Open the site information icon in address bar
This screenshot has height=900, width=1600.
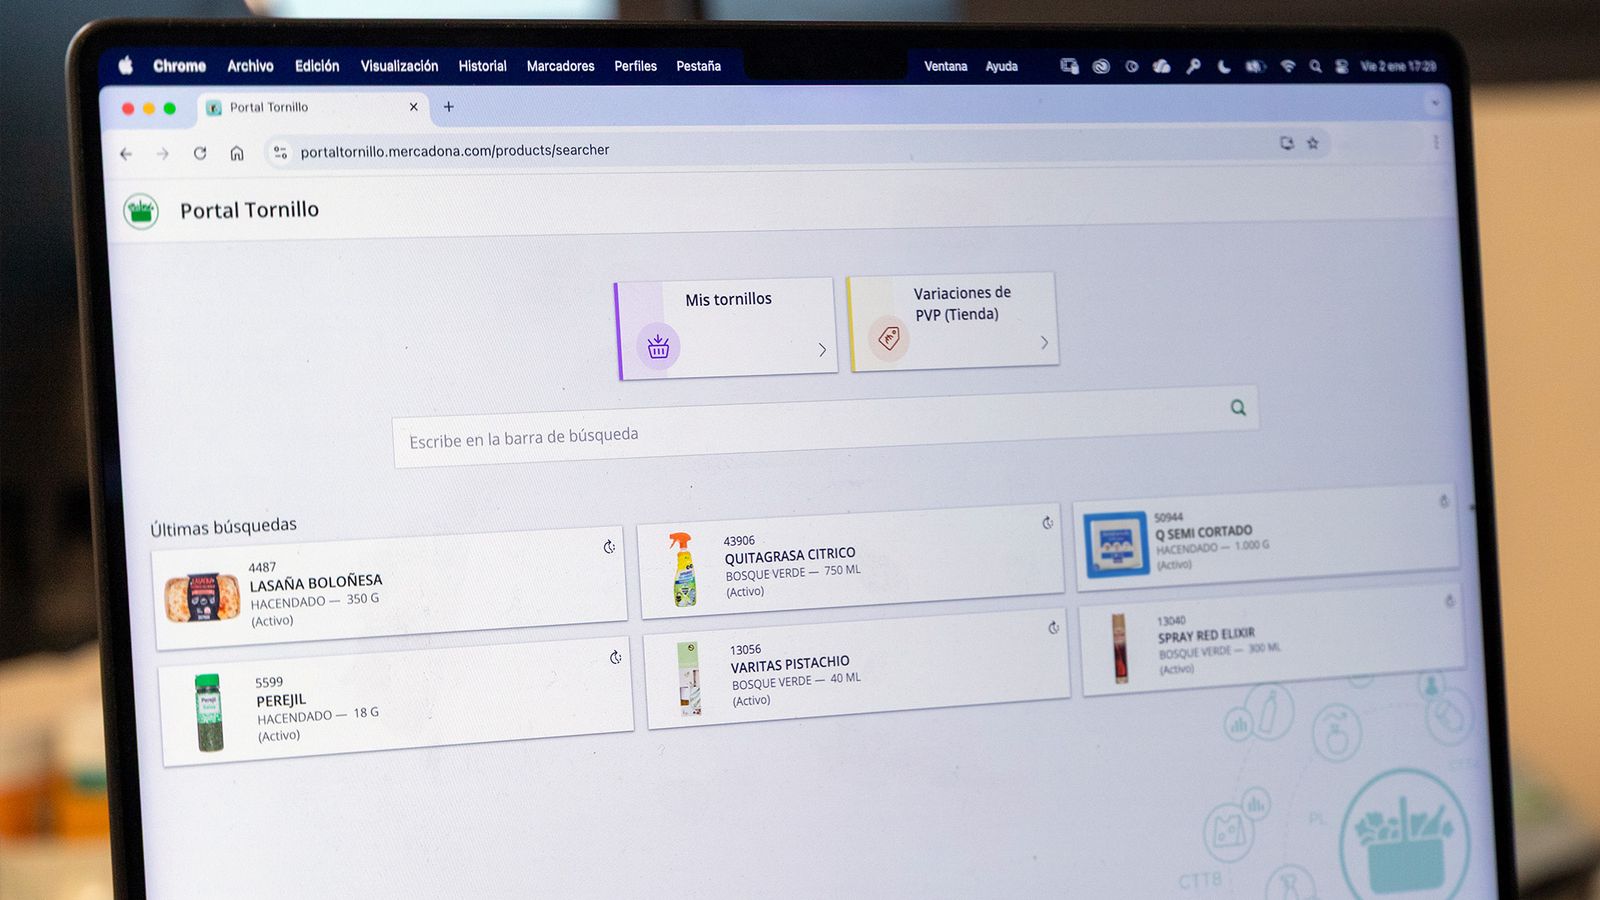tap(280, 152)
